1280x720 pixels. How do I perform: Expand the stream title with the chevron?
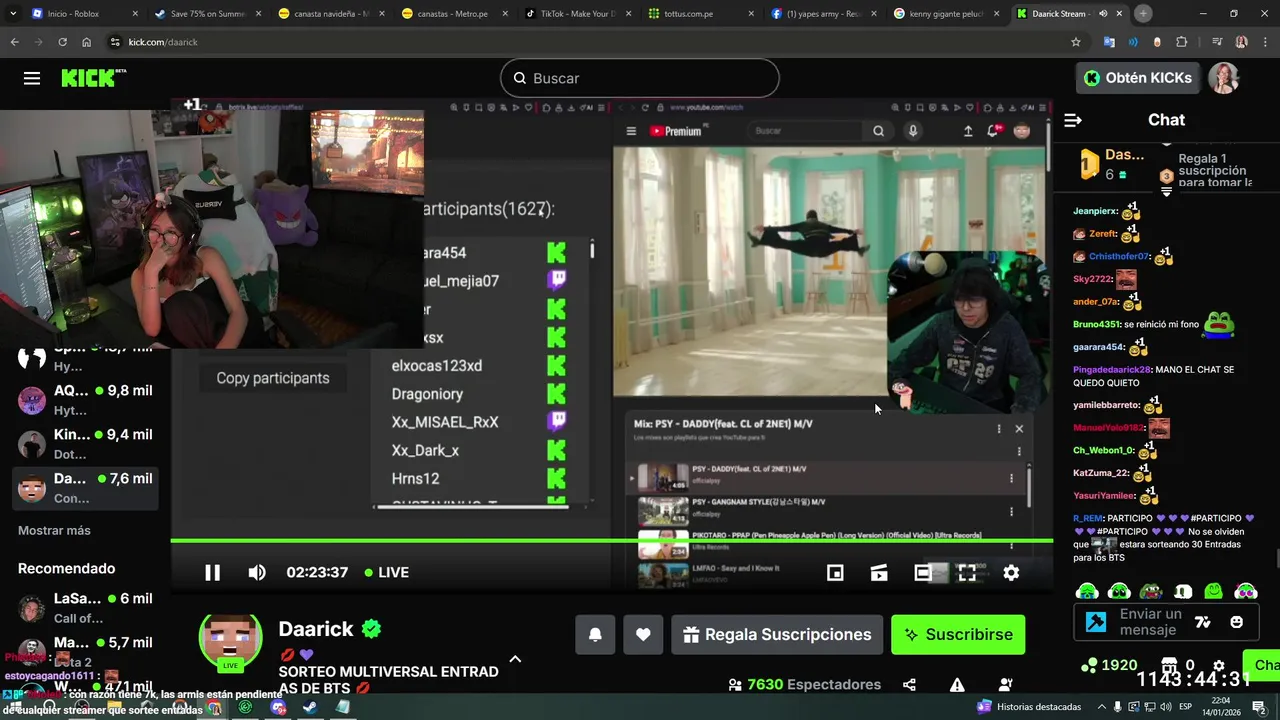tap(515, 659)
